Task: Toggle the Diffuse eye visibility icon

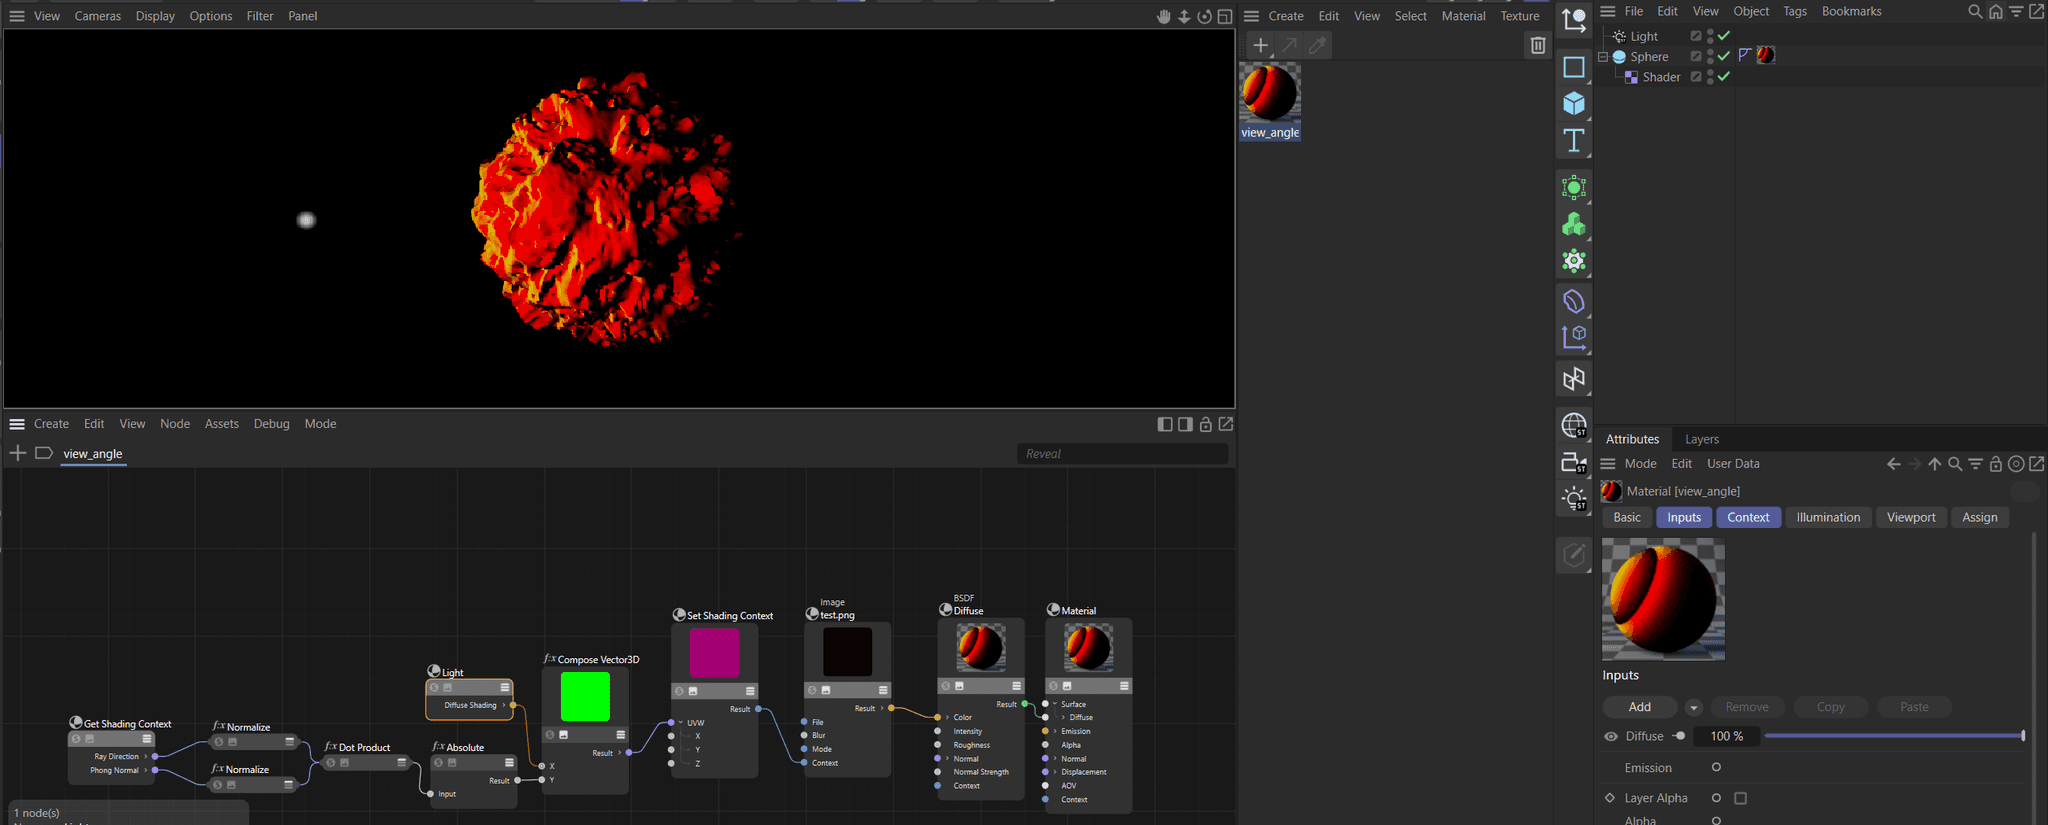Action: point(1611,736)
